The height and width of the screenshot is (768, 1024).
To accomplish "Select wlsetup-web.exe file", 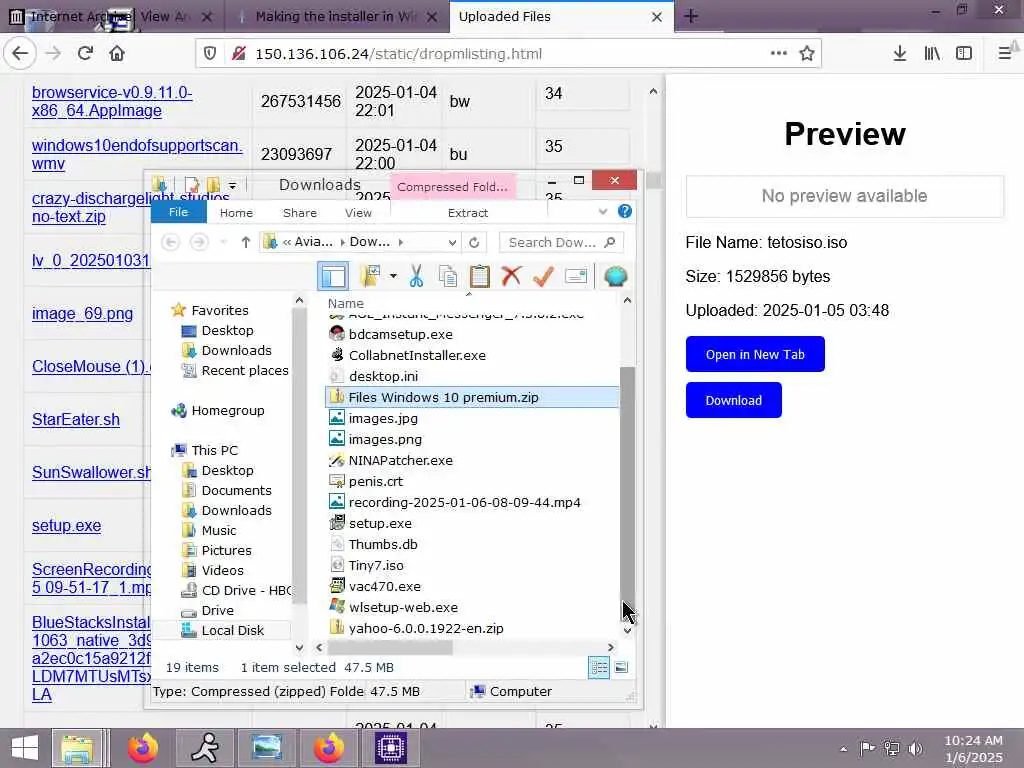I will click(403, 607).
